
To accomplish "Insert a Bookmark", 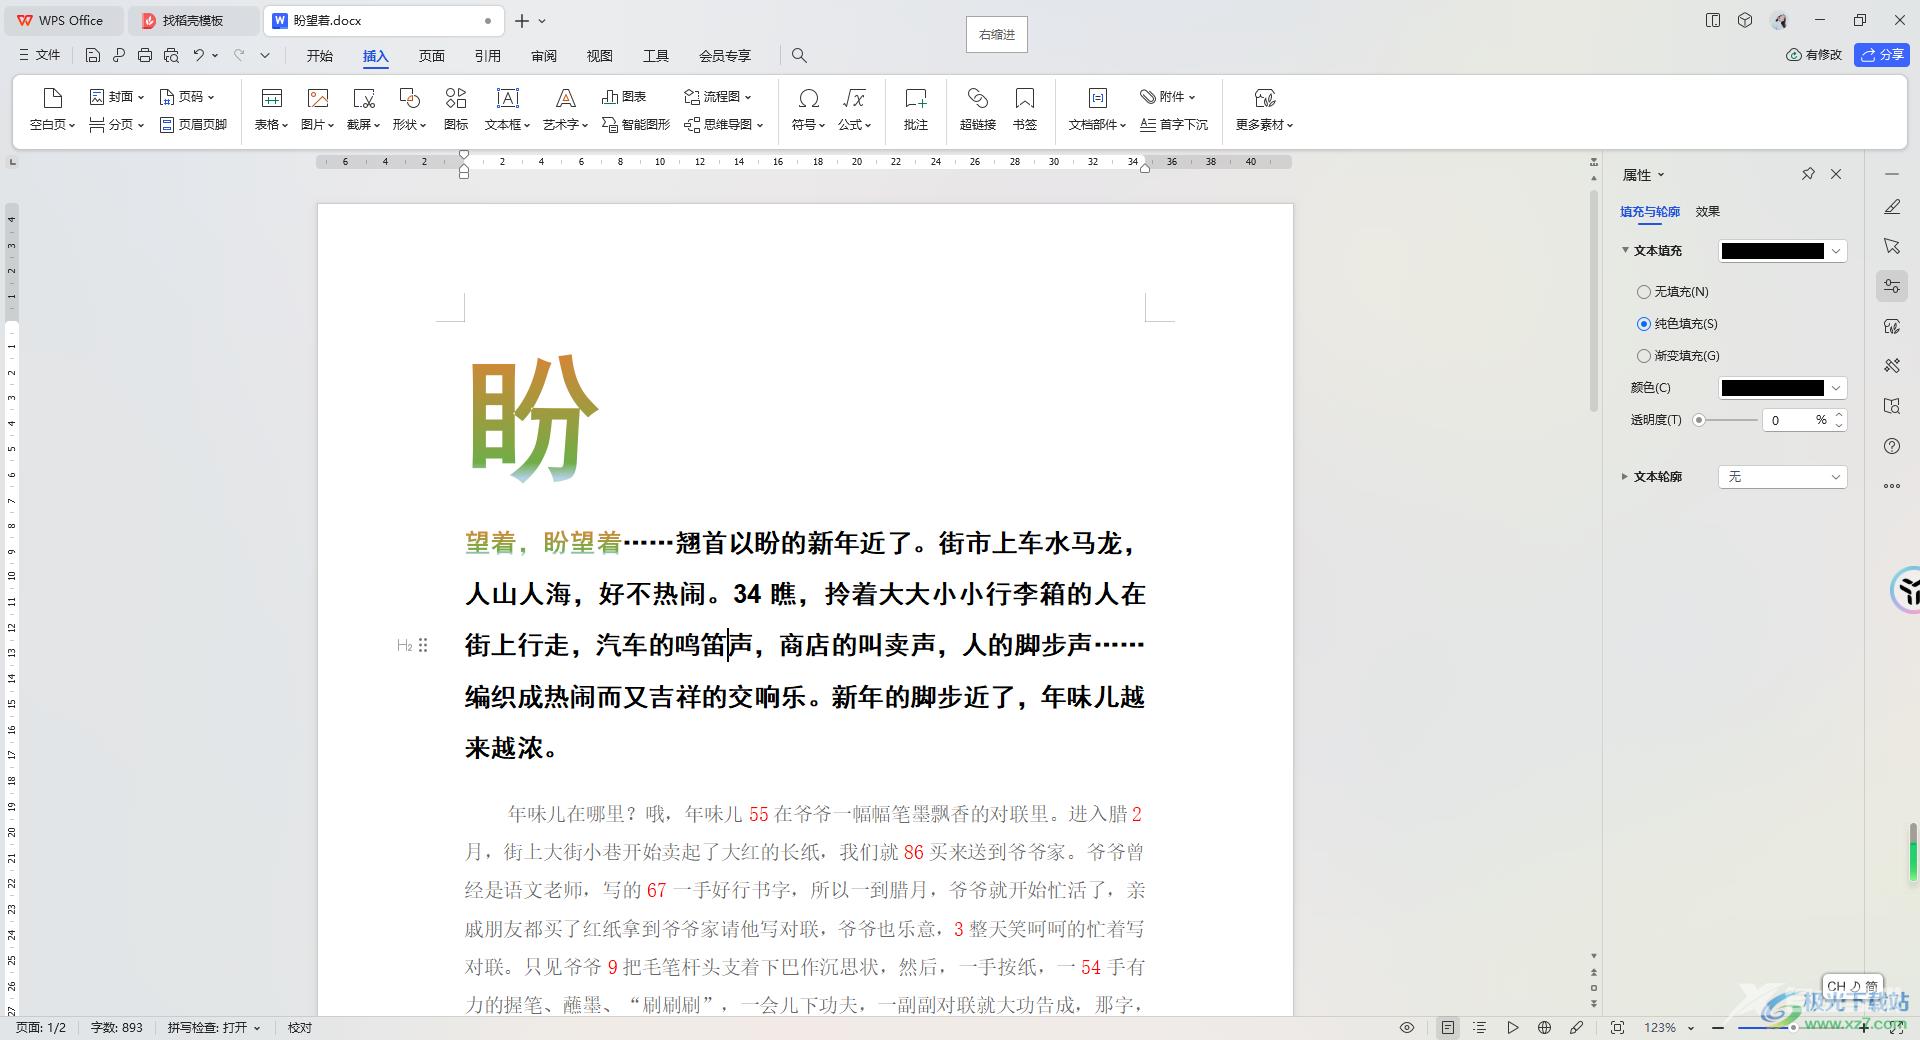I will [1025, 109].
